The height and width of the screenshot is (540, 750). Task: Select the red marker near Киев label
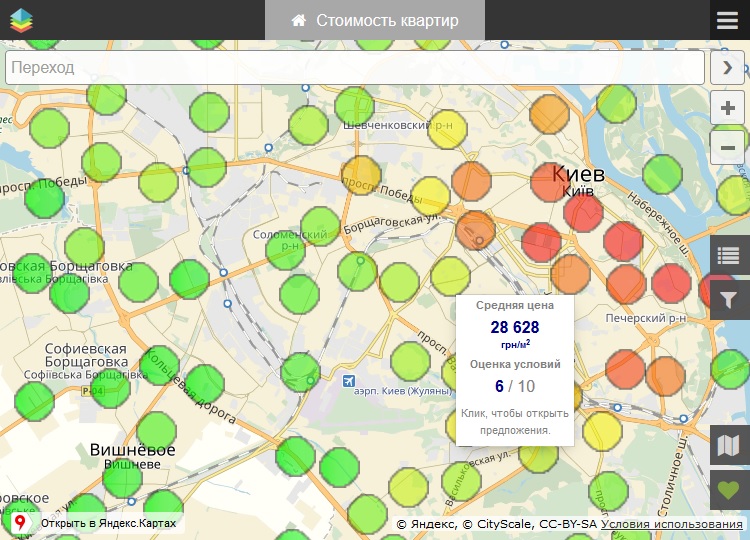[x=583, y=212]
